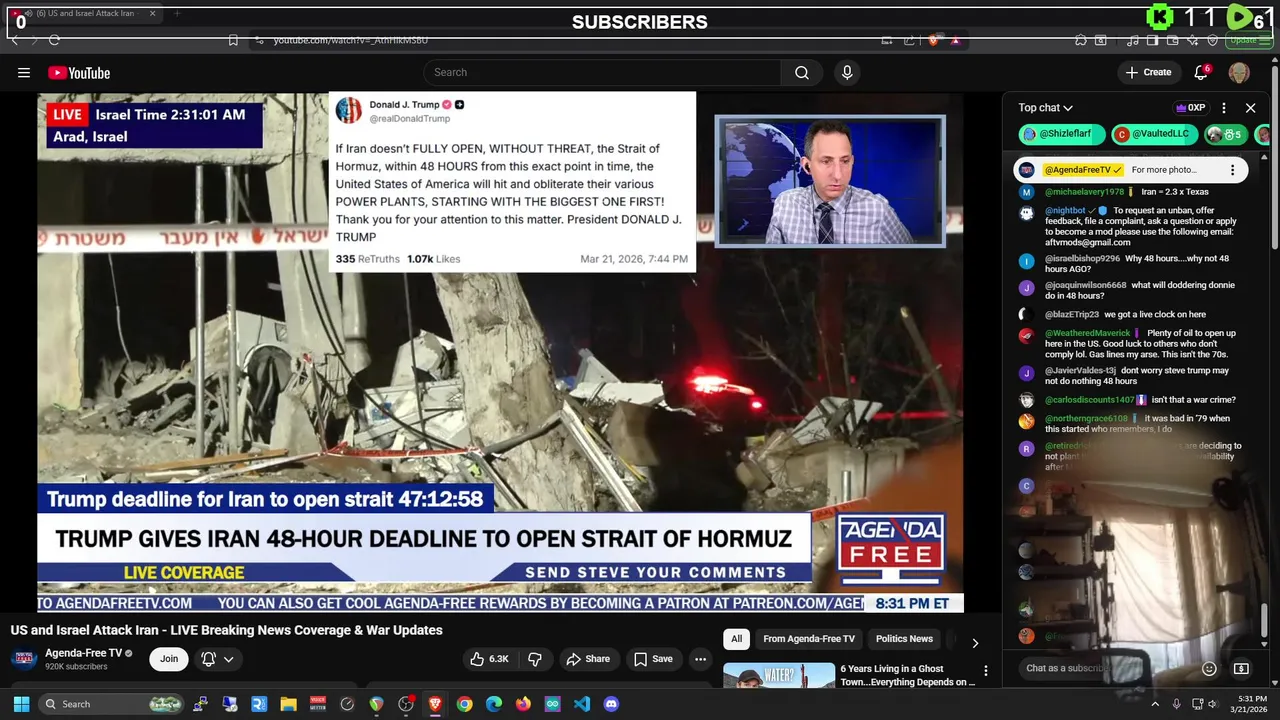Open live chat options three-dot menu
Screen dimensions: 1280x720
[x=1224, y=108]
